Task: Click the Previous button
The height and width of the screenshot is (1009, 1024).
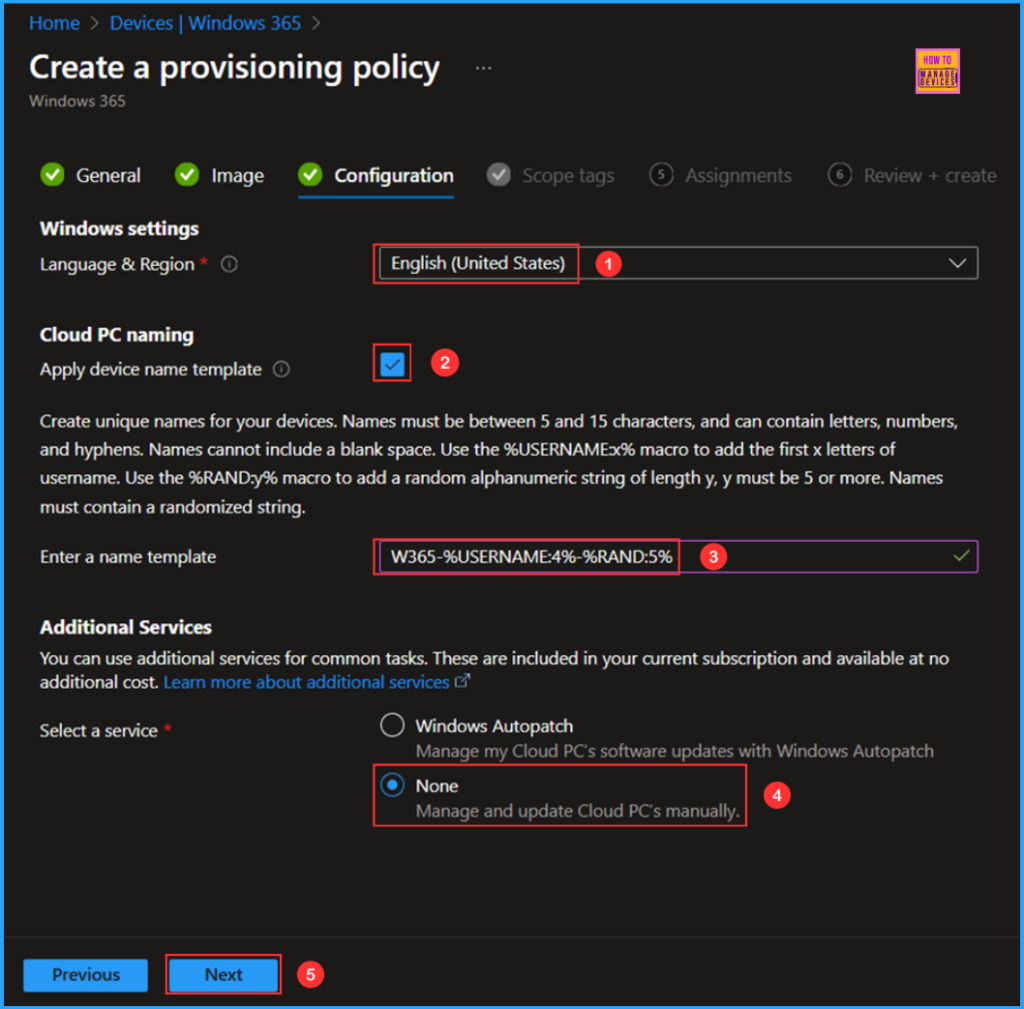Action: 86,975
